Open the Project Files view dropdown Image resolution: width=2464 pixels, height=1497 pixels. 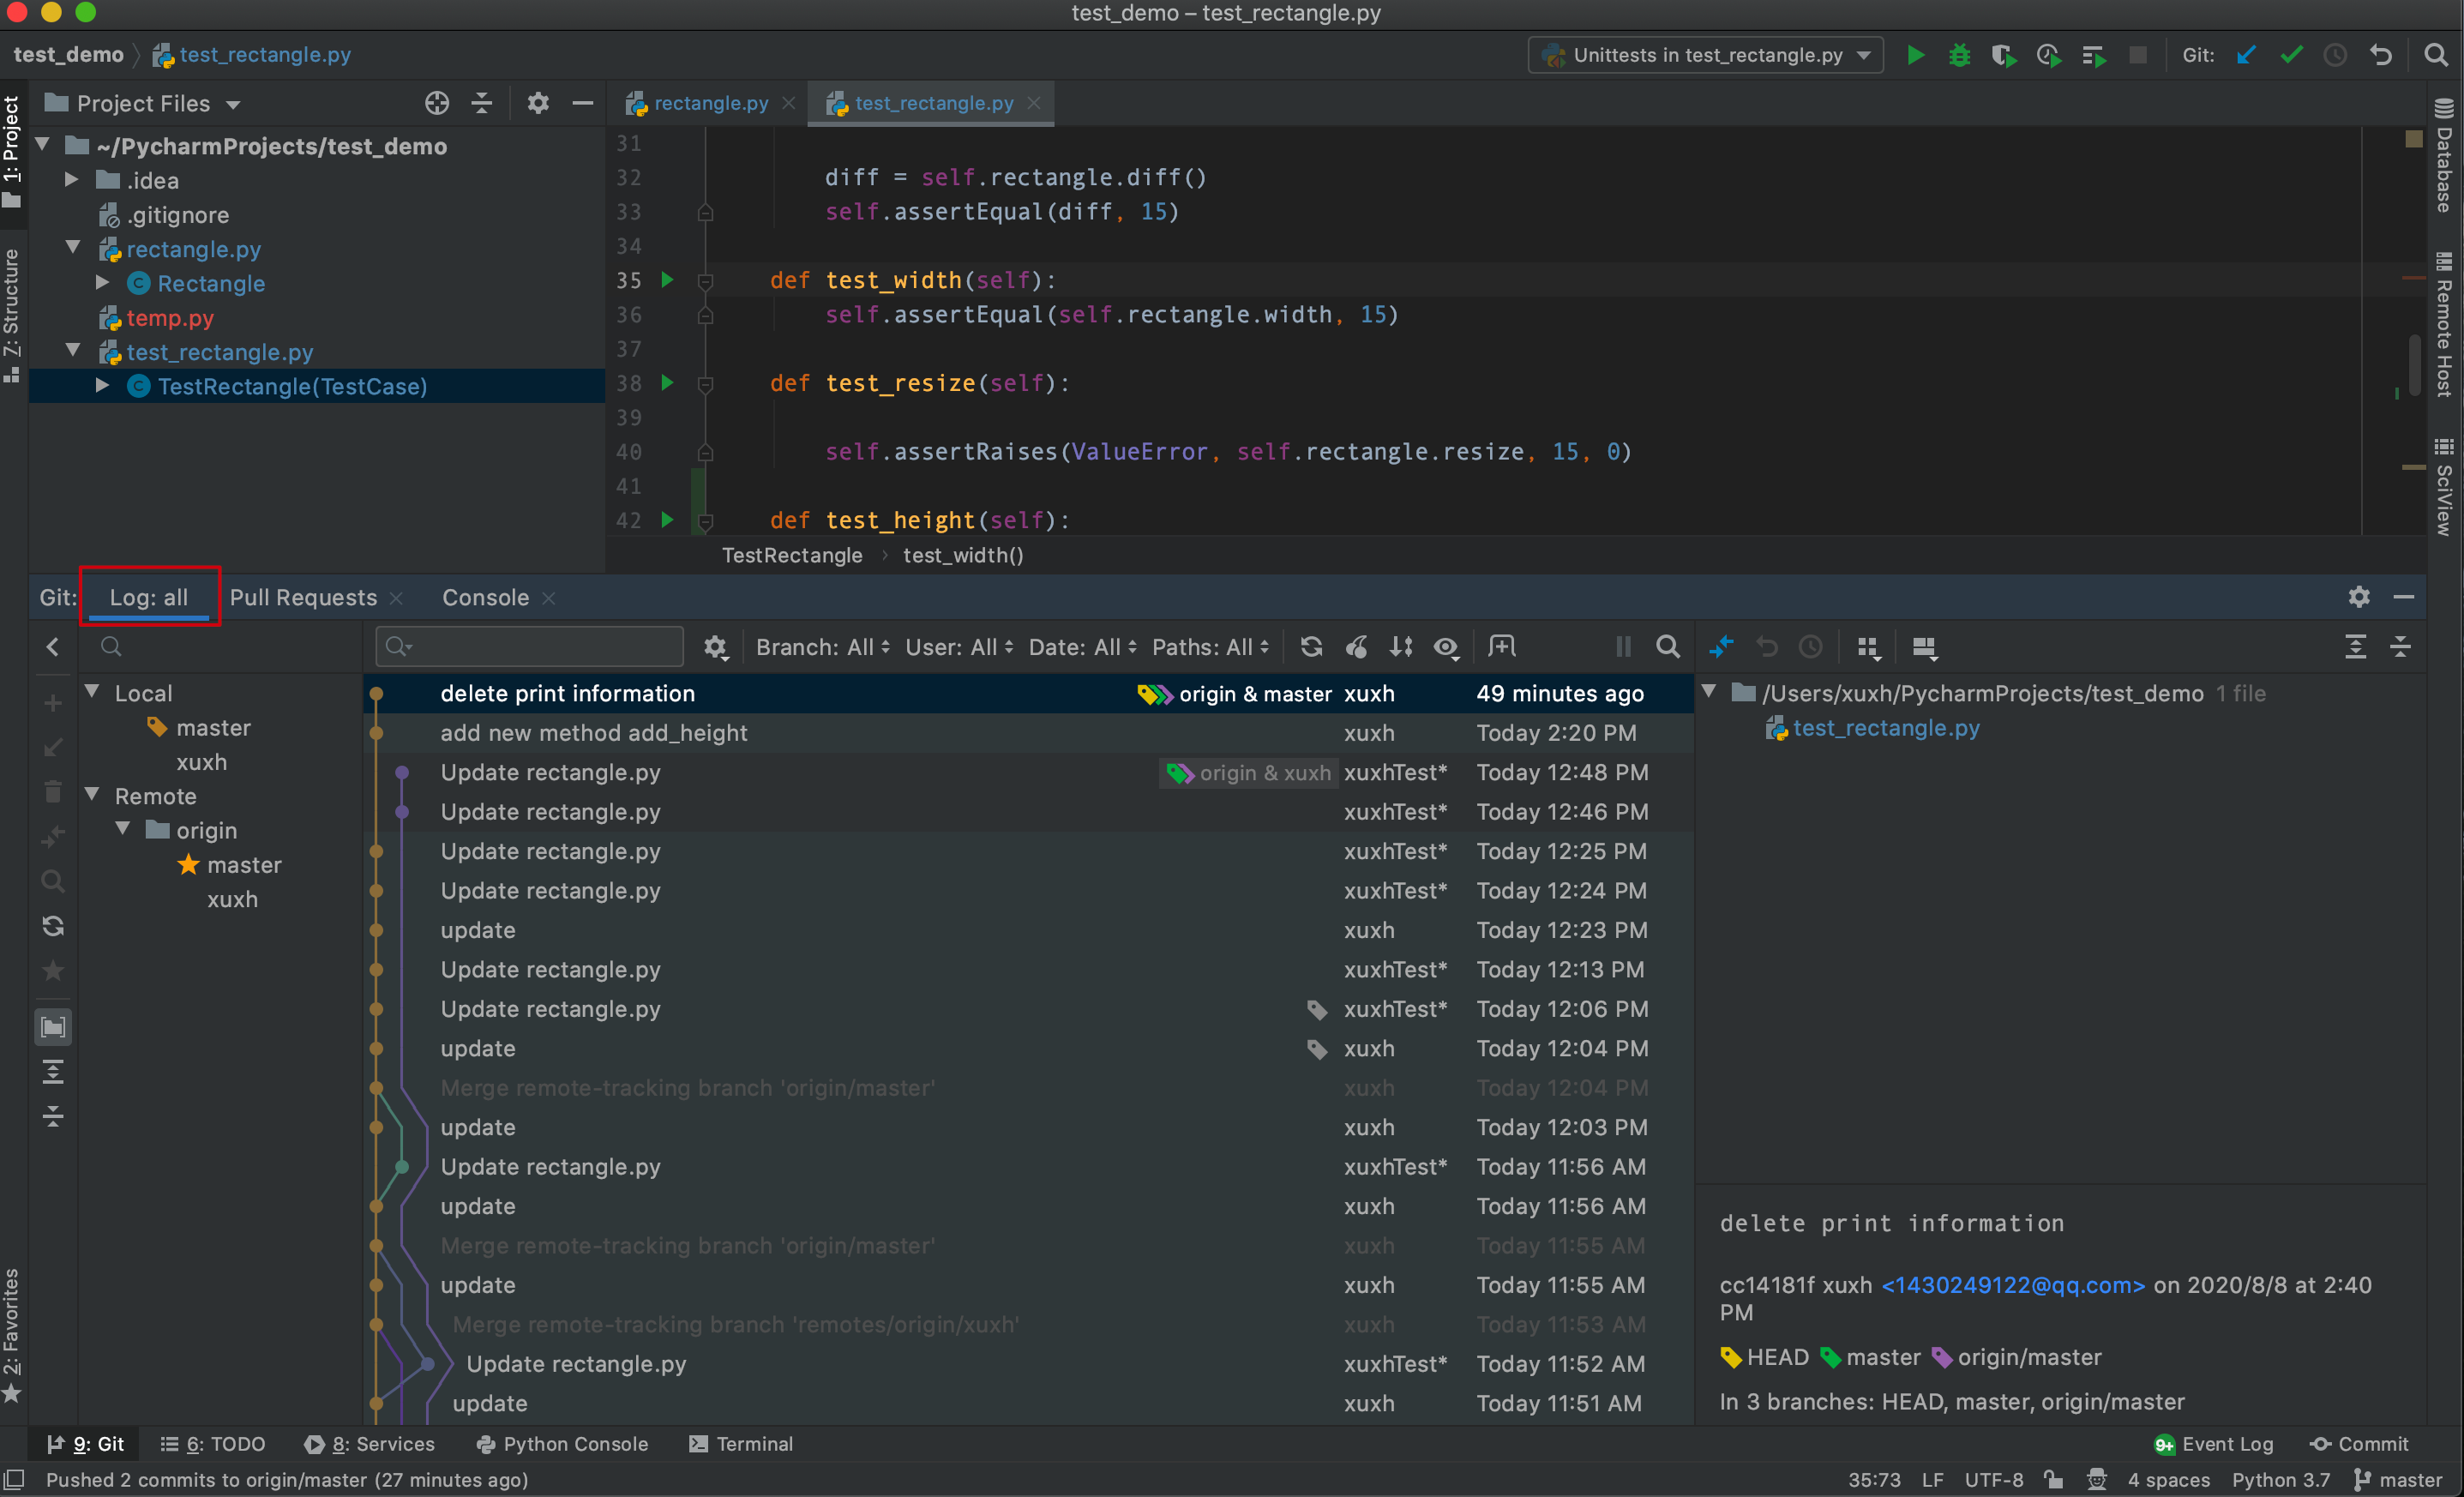pos(145,104)
